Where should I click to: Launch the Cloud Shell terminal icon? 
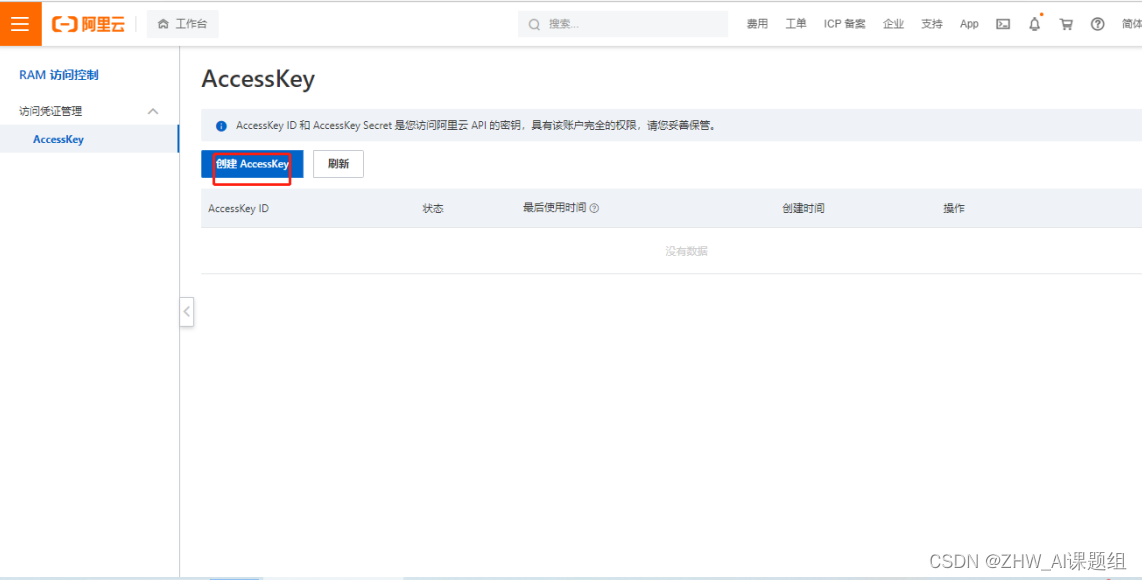[x=1003, y=24]
